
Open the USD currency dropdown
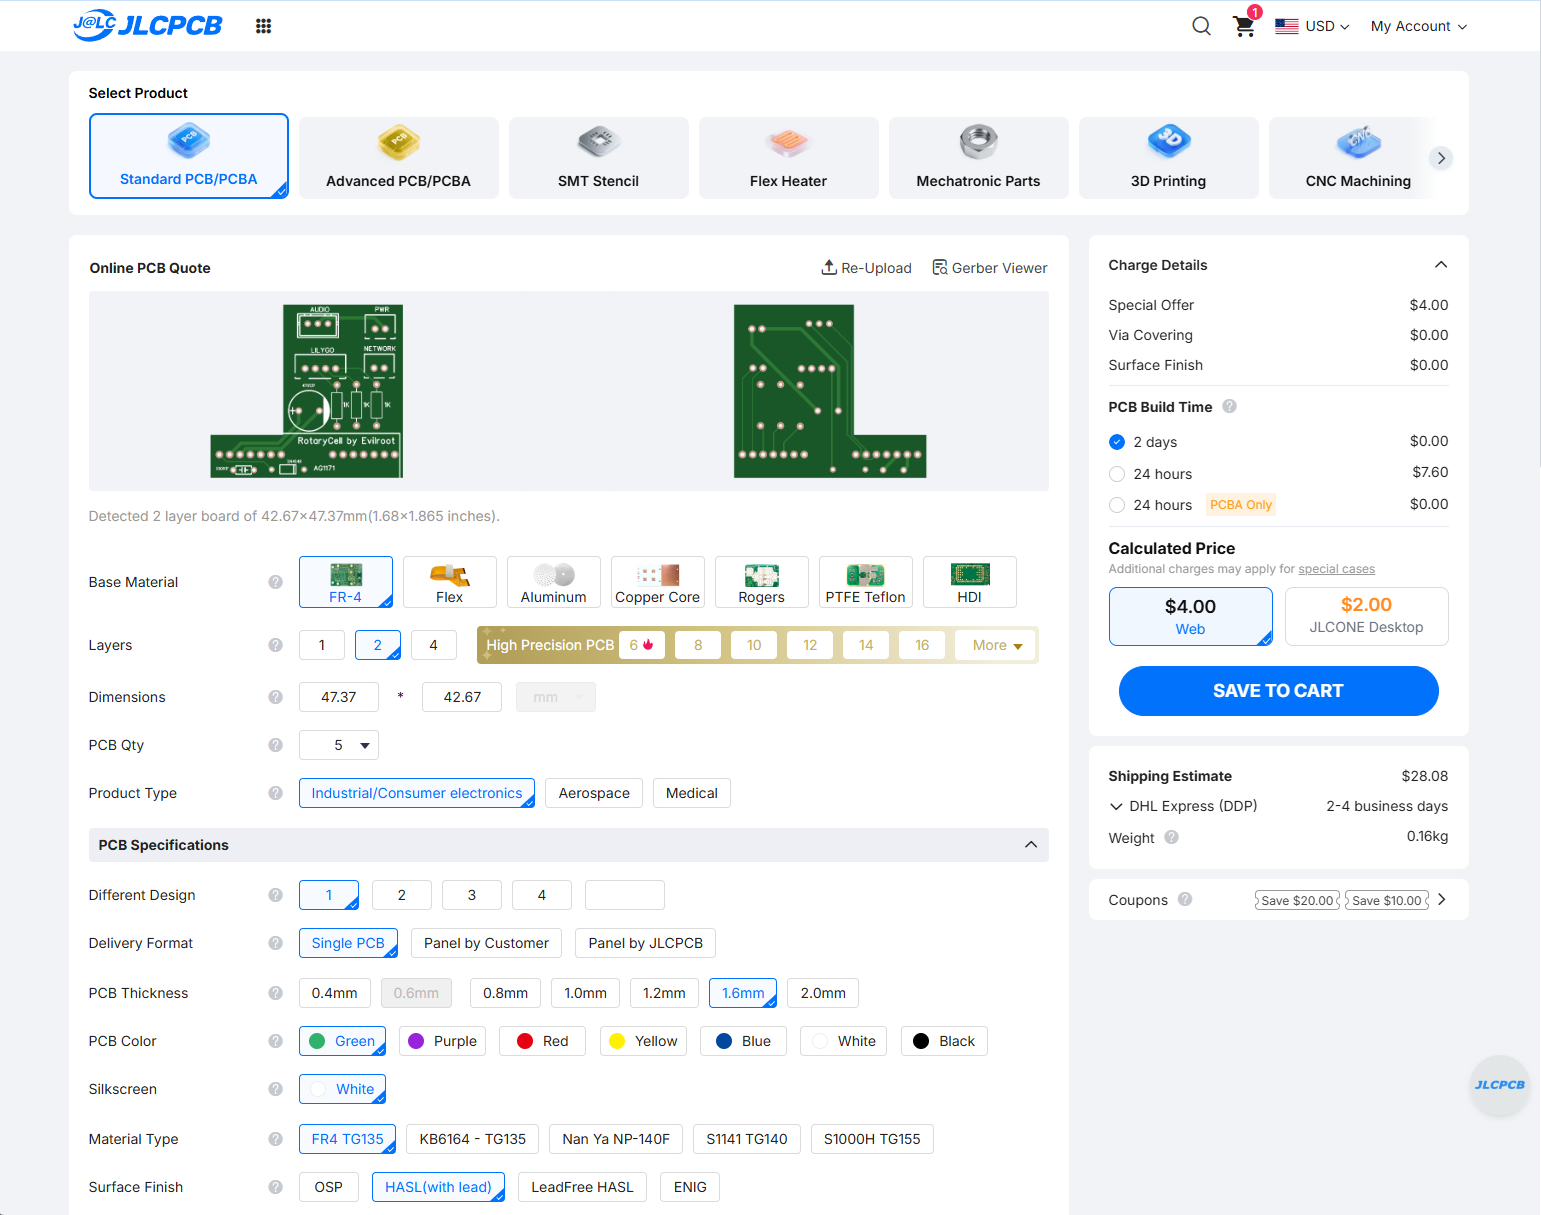1326,26
